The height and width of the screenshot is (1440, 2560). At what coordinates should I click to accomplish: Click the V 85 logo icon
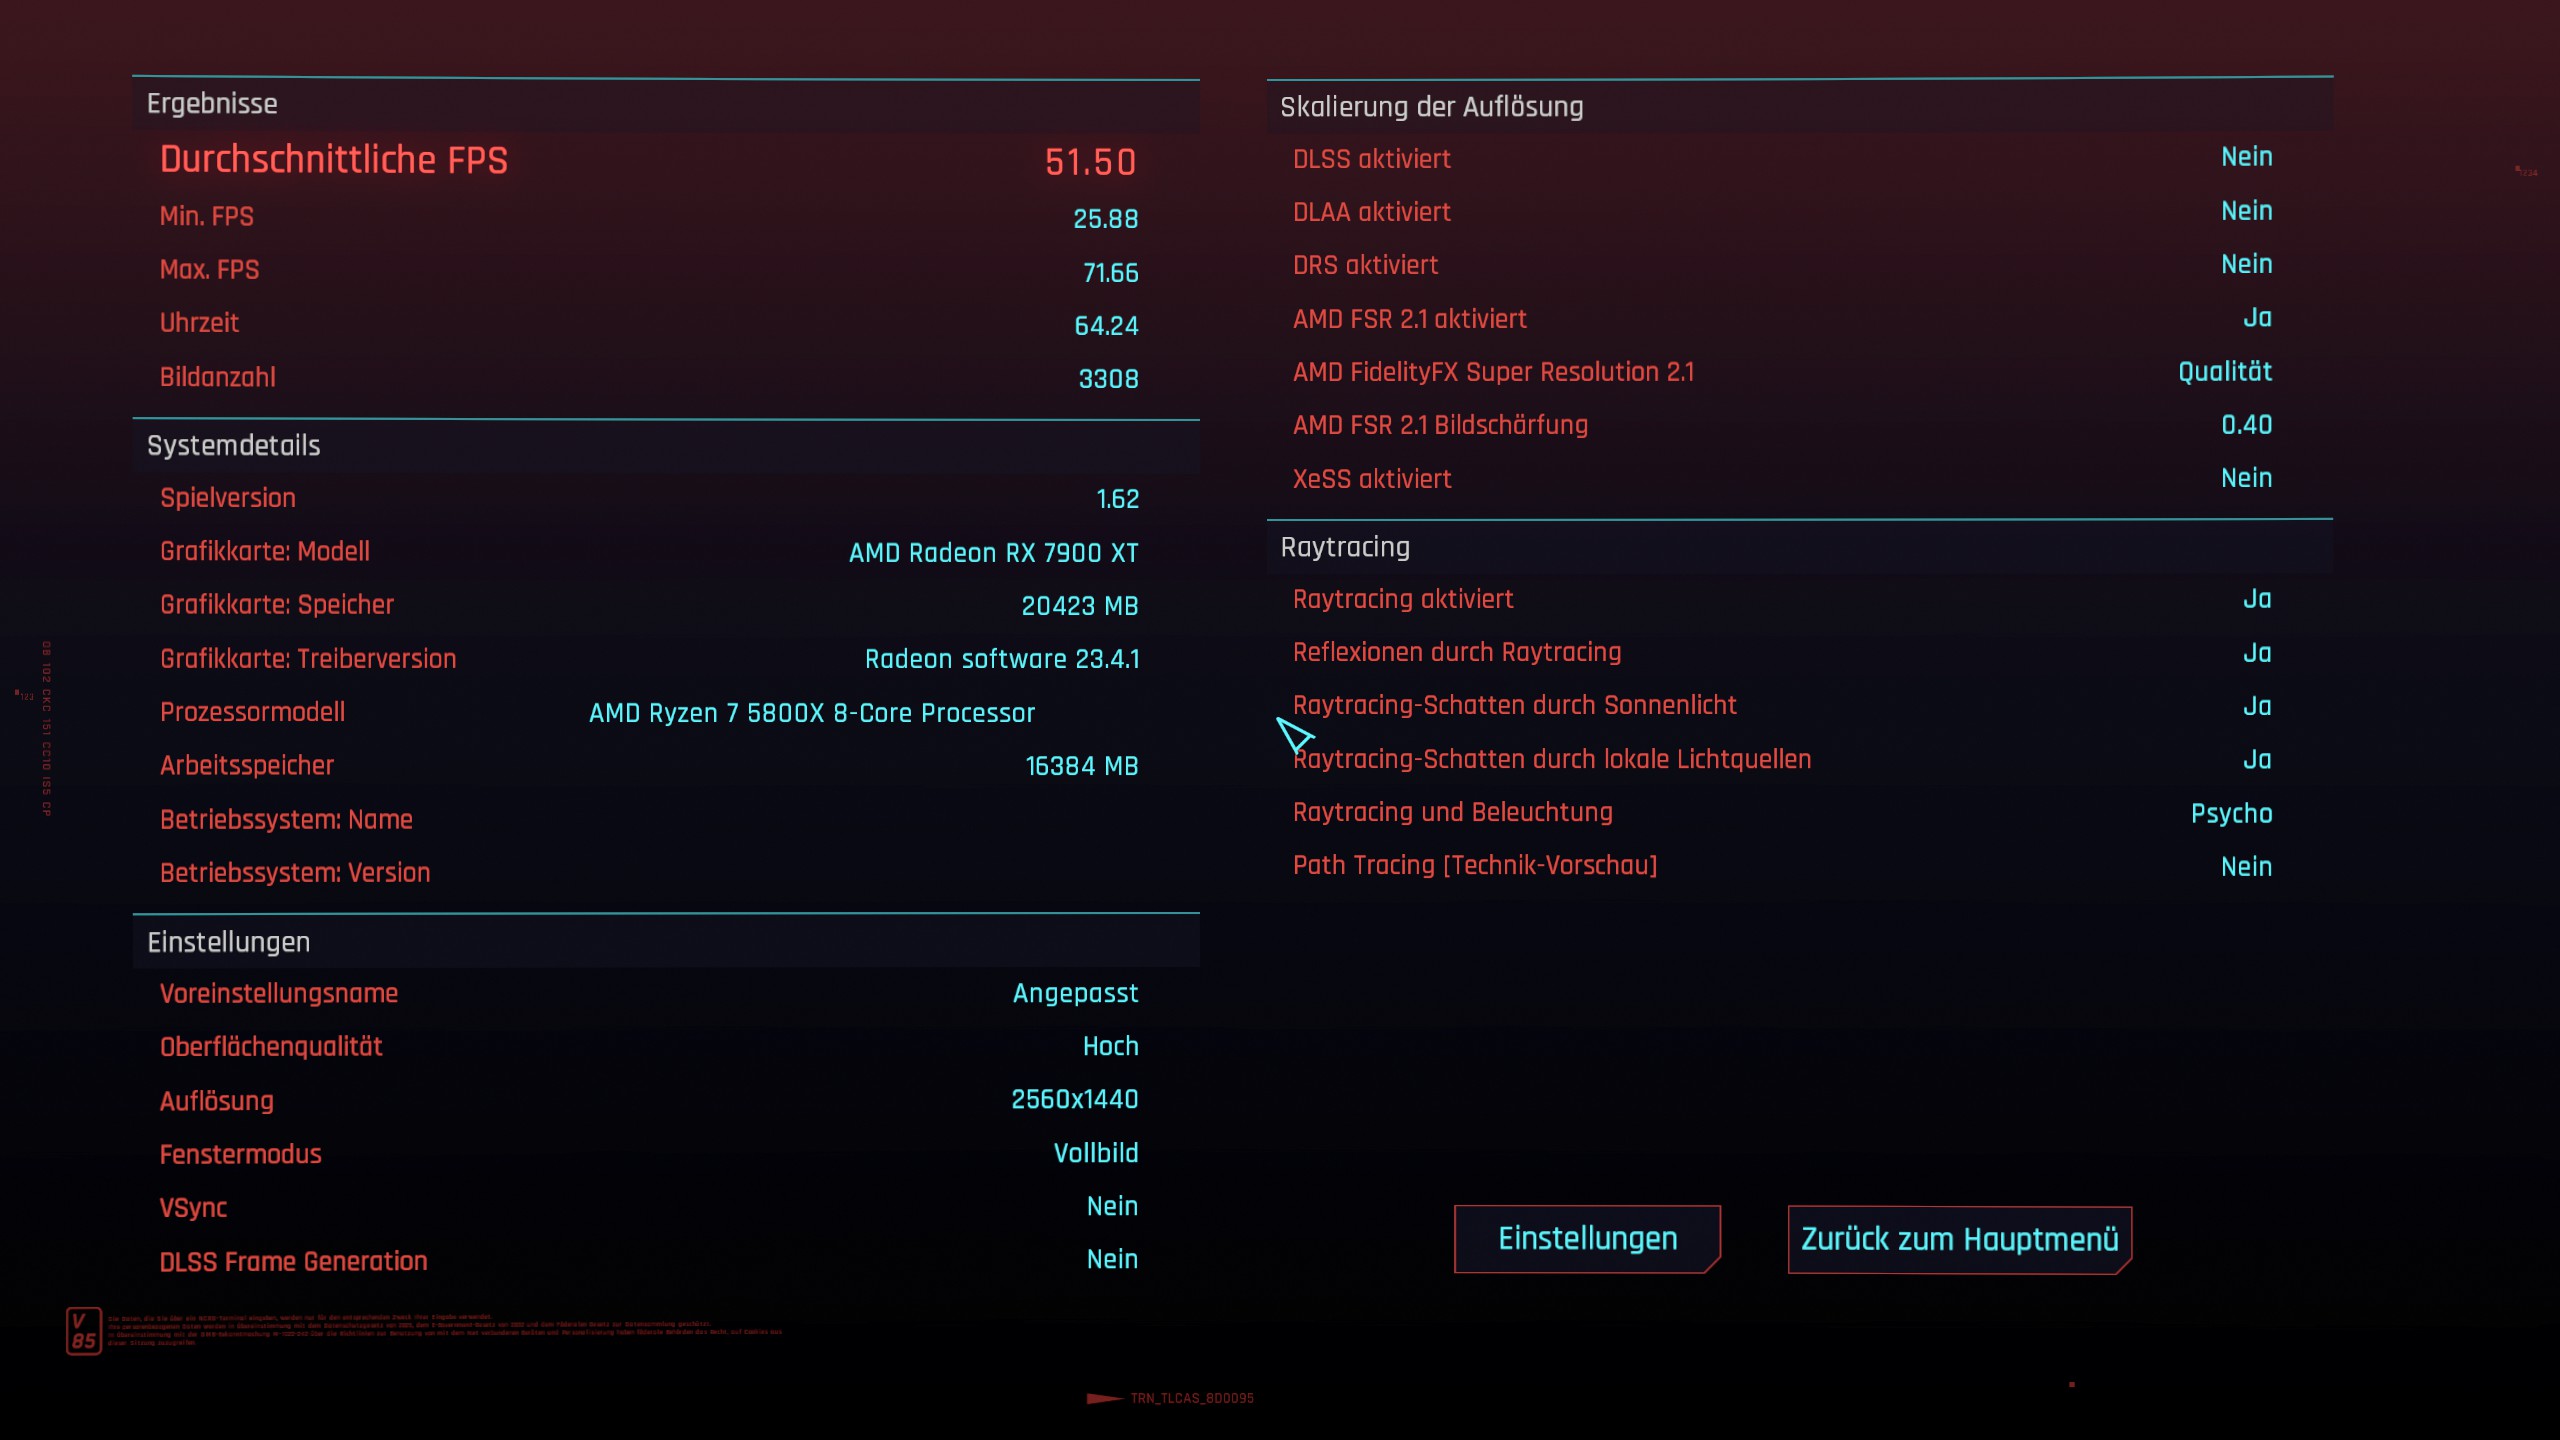click(84, 1331)
